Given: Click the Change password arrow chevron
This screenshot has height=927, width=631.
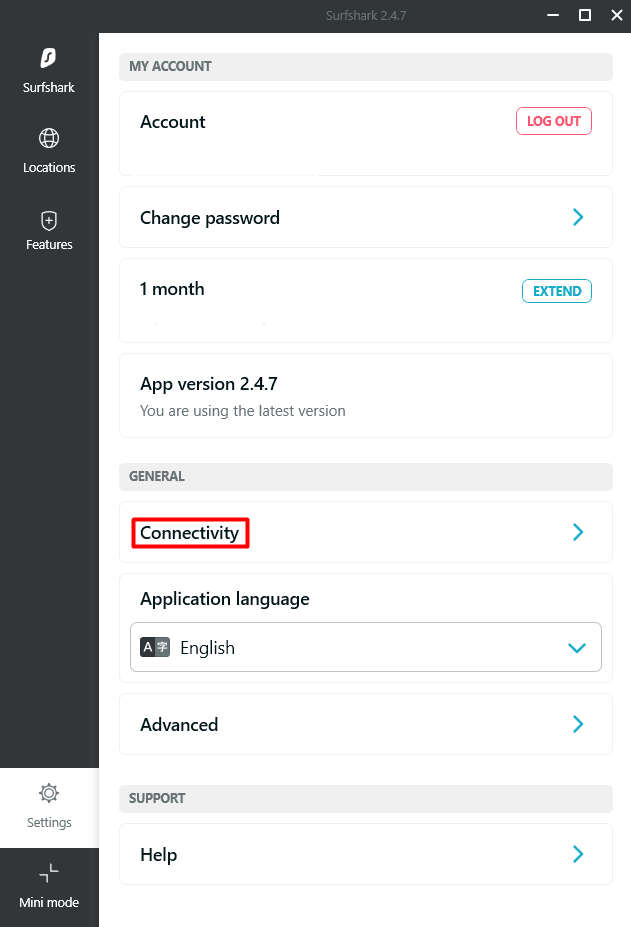Looking at the screenshot, I should (x=578, y=217).
